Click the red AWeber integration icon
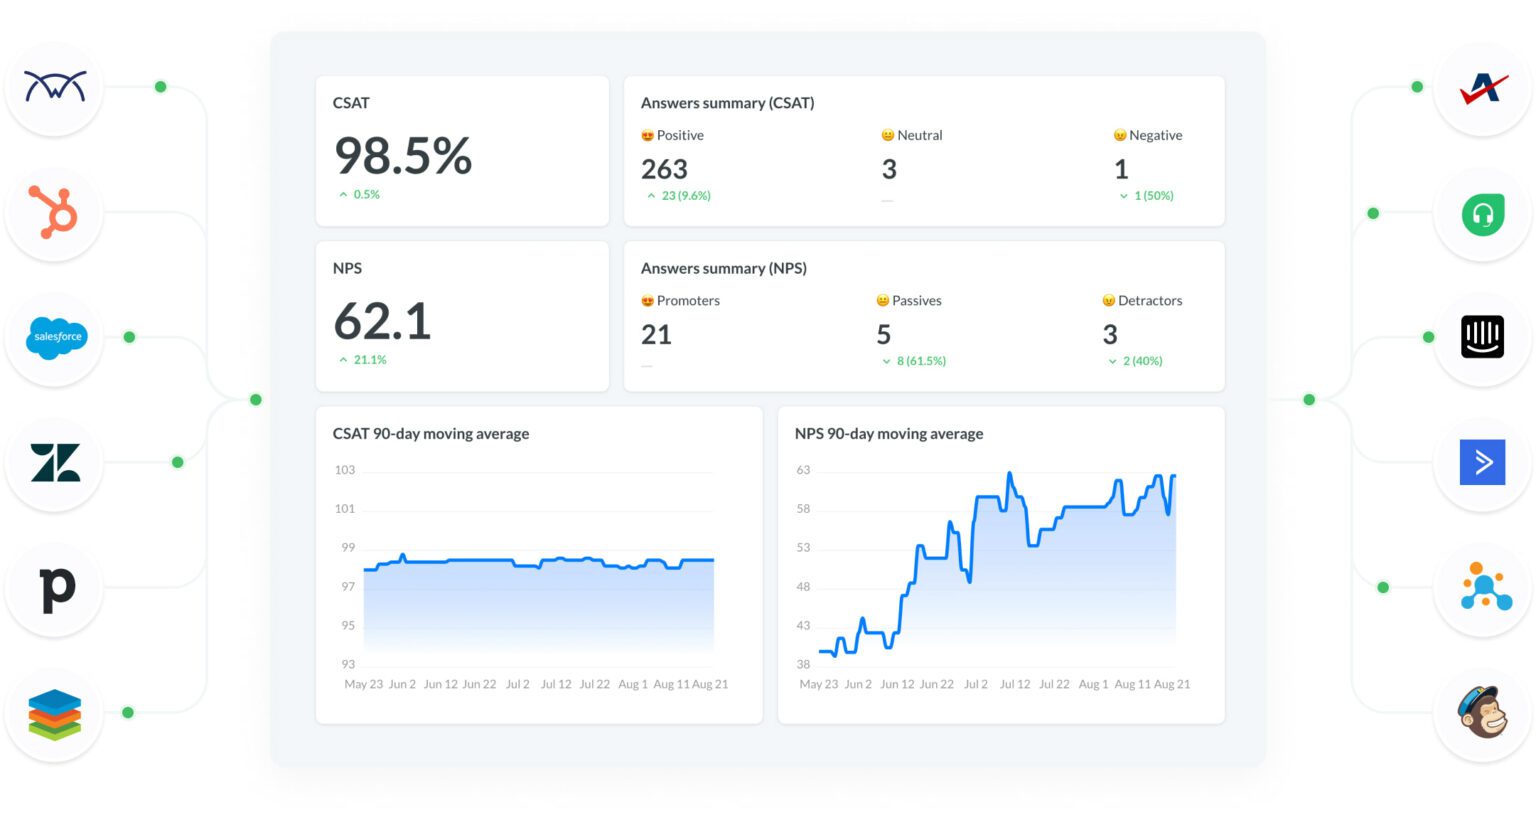The height and width of the screenshot is (820, 1536). pos(1482,88)
